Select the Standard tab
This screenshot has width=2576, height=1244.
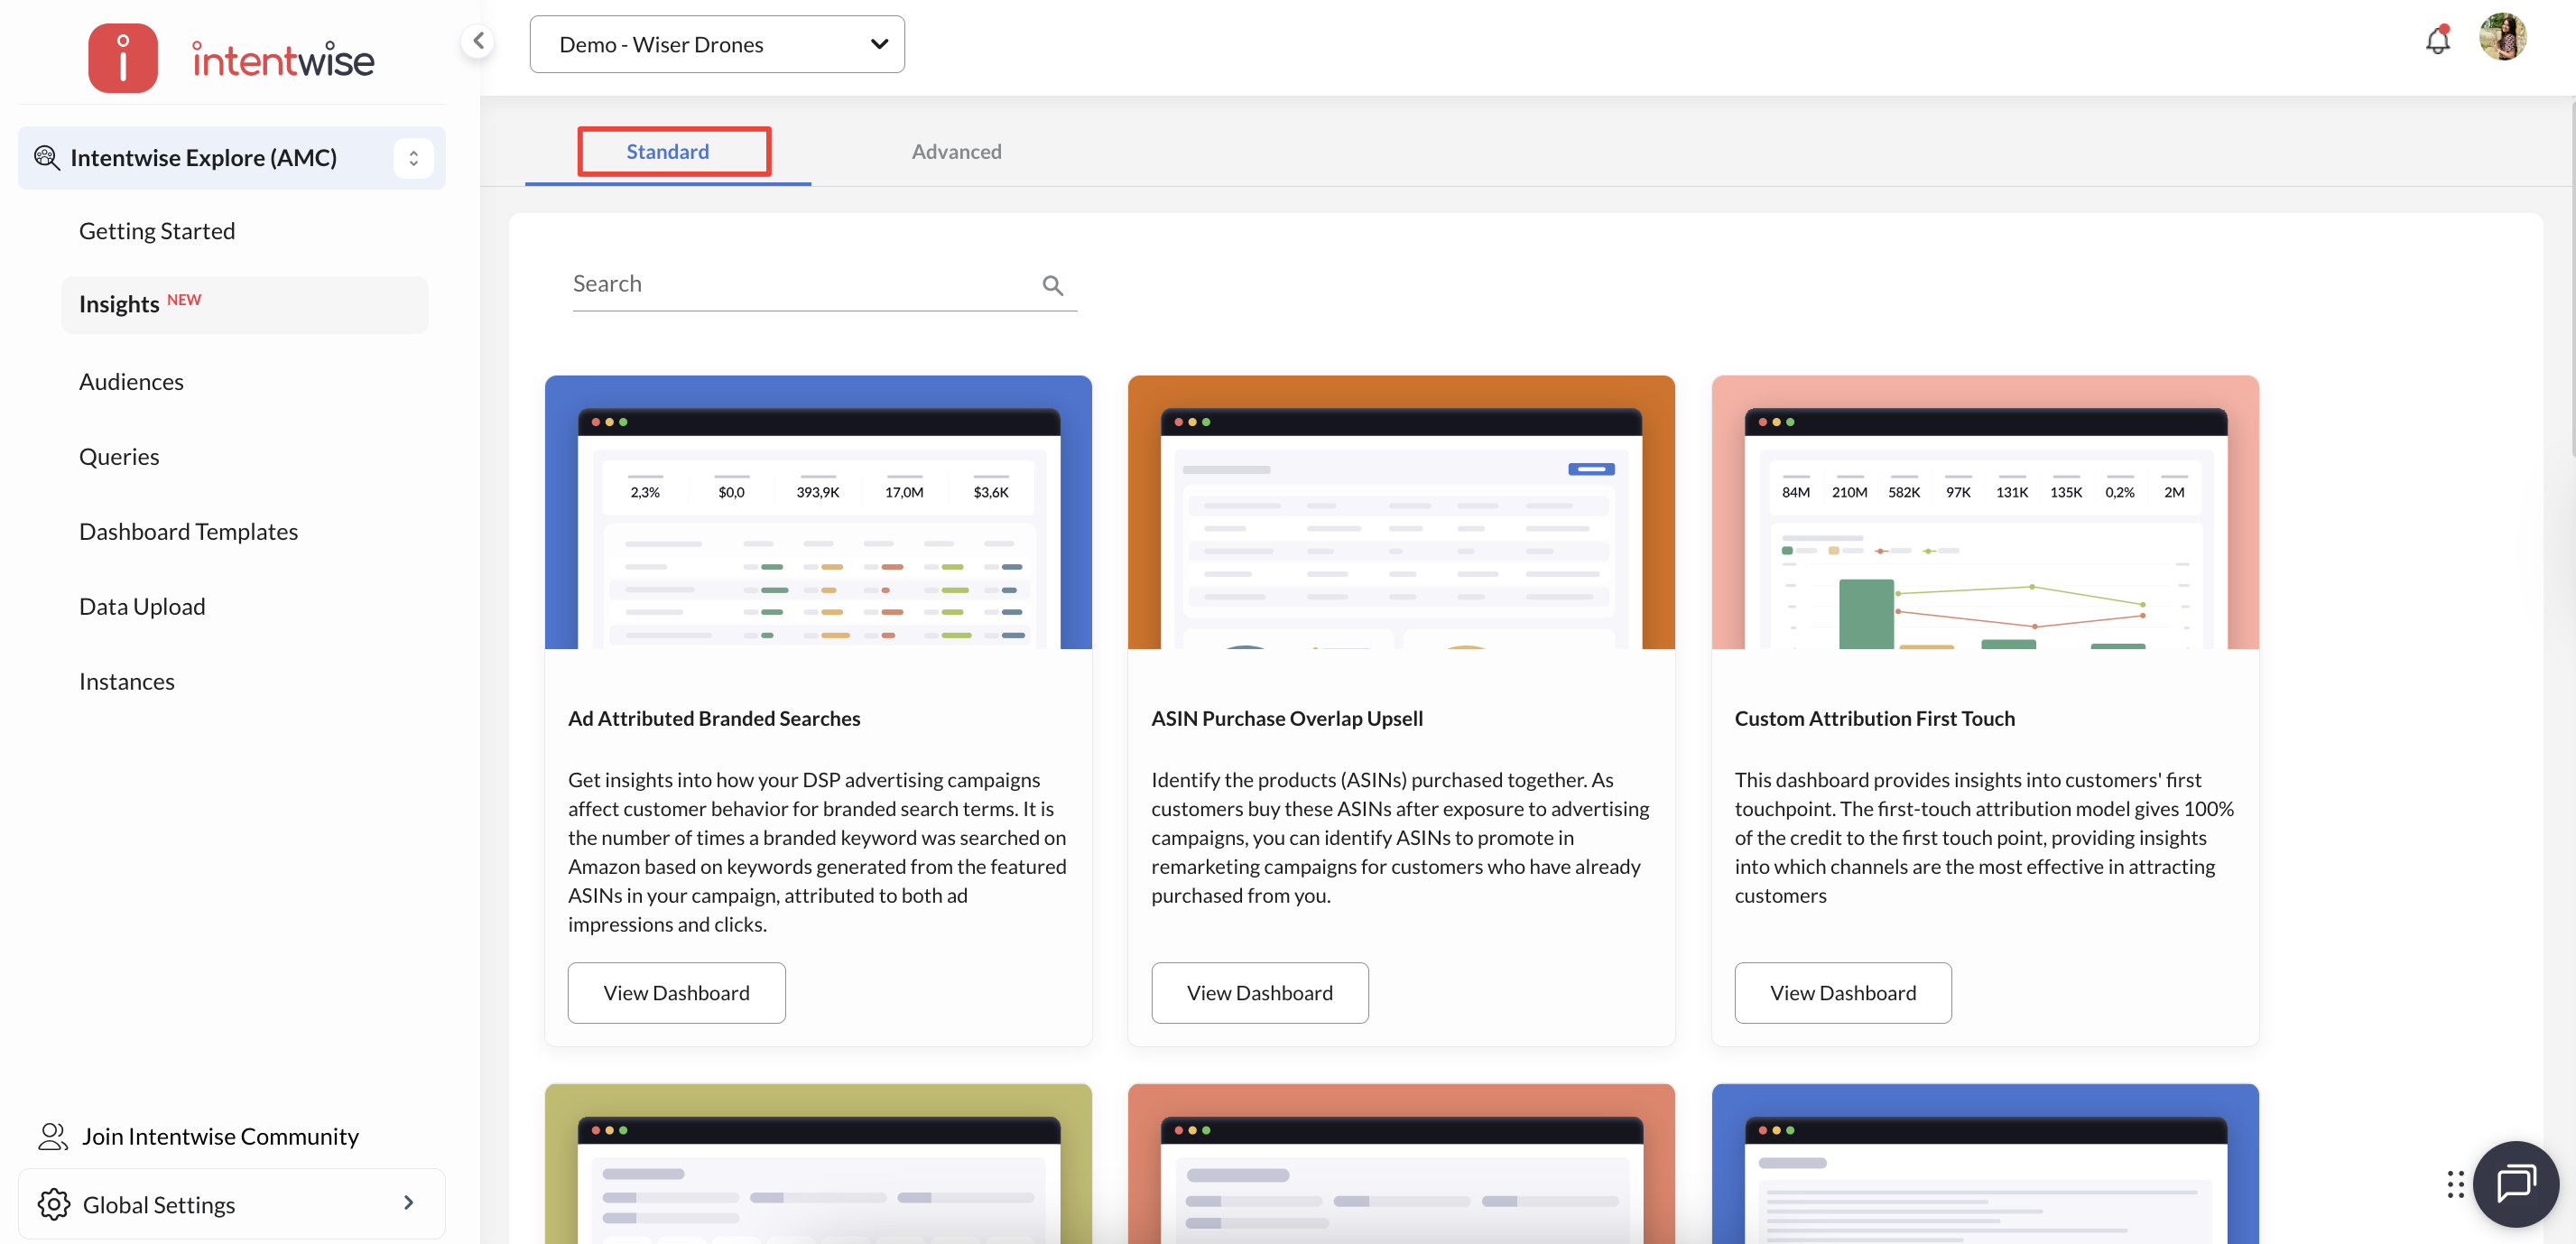[x=667, y=151]
